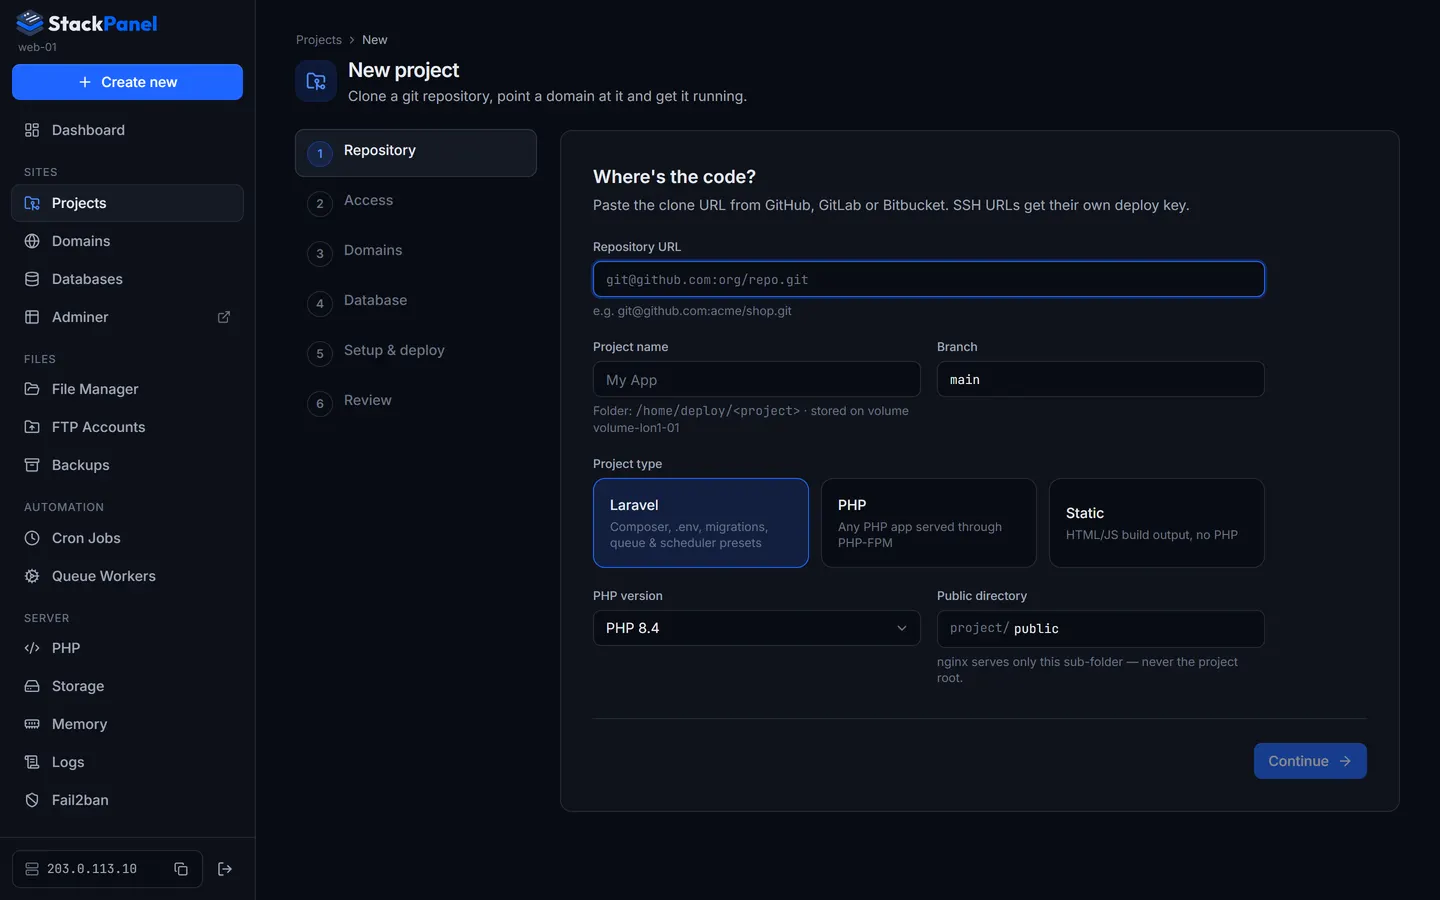
Task: Focus the Project name field
Action: pos(757,379)
